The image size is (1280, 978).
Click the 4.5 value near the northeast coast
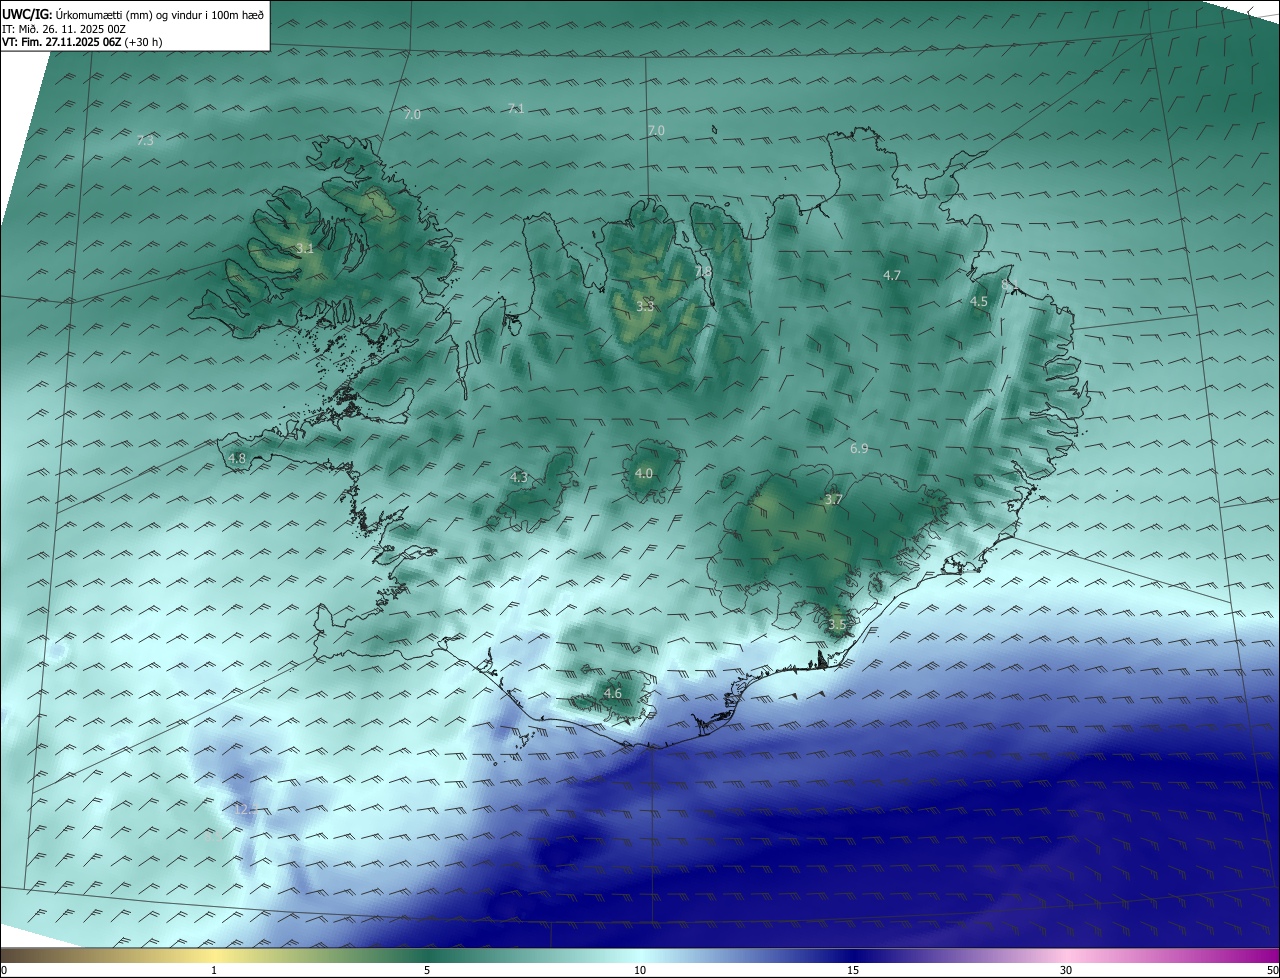[x=979, y=301]
